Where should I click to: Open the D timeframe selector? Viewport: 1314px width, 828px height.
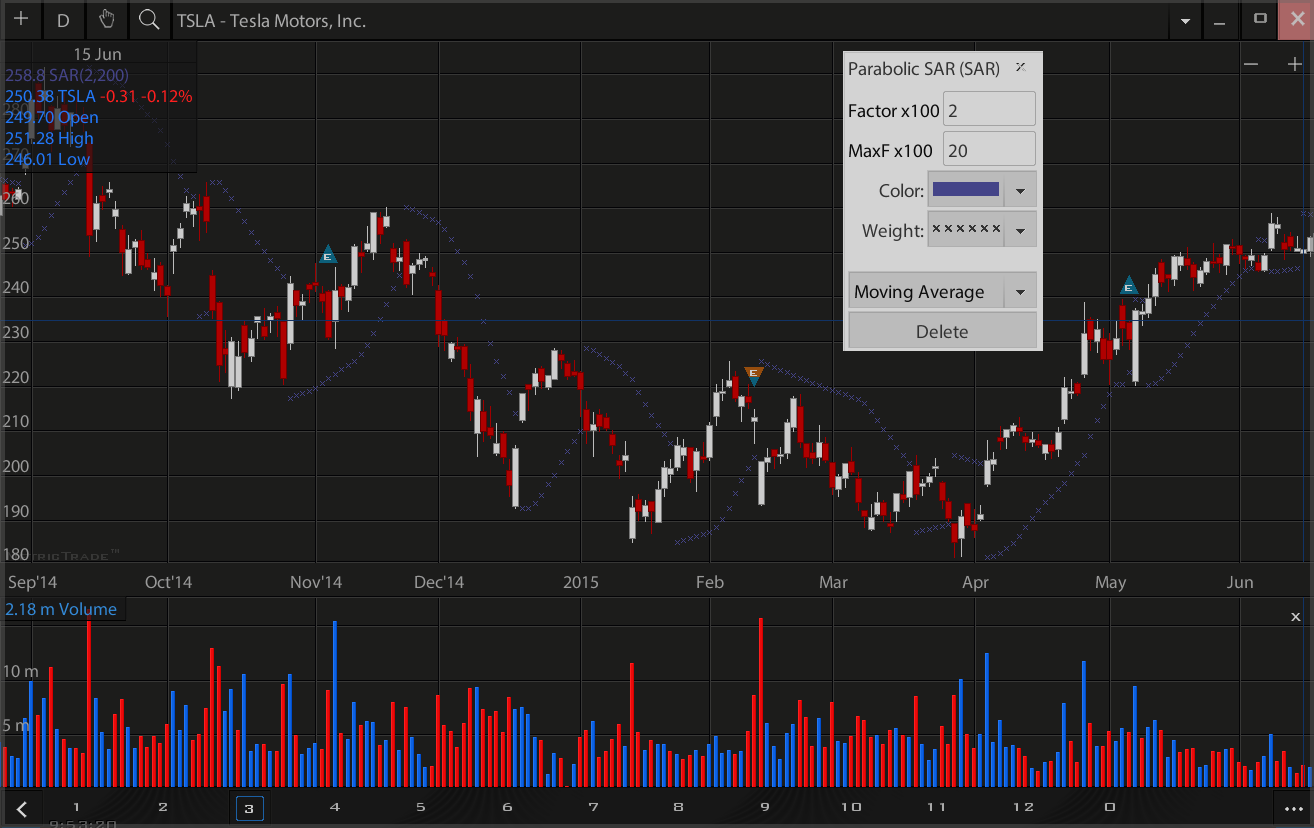[x=64, y=20]
